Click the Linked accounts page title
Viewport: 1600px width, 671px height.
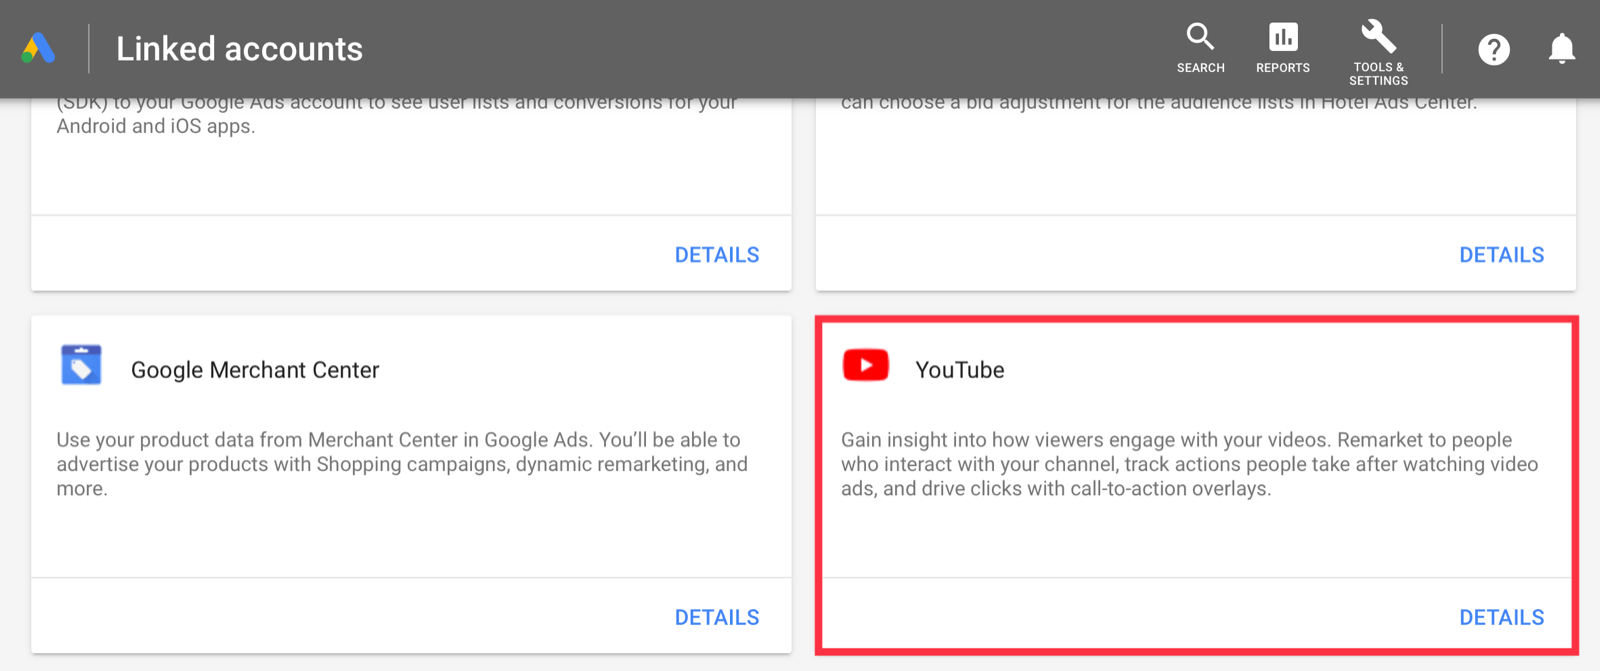[x=239, y=49]
